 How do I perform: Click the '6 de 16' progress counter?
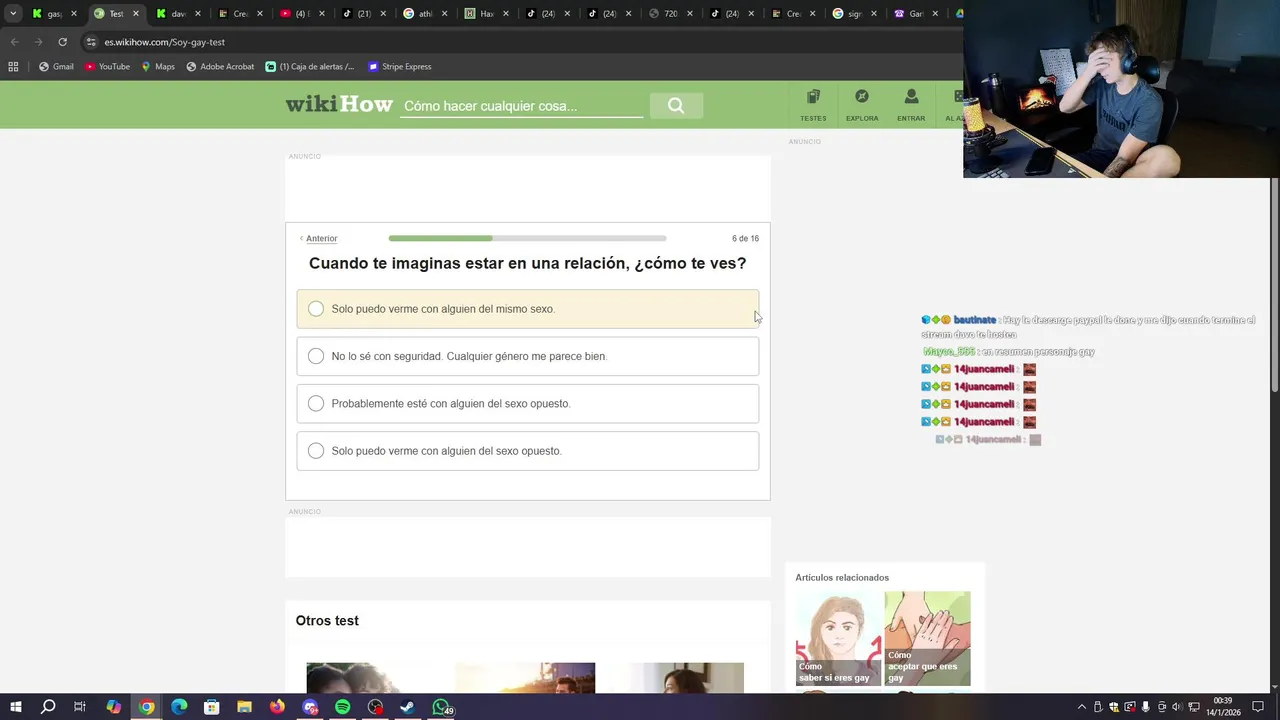click(x=745, y=238)
